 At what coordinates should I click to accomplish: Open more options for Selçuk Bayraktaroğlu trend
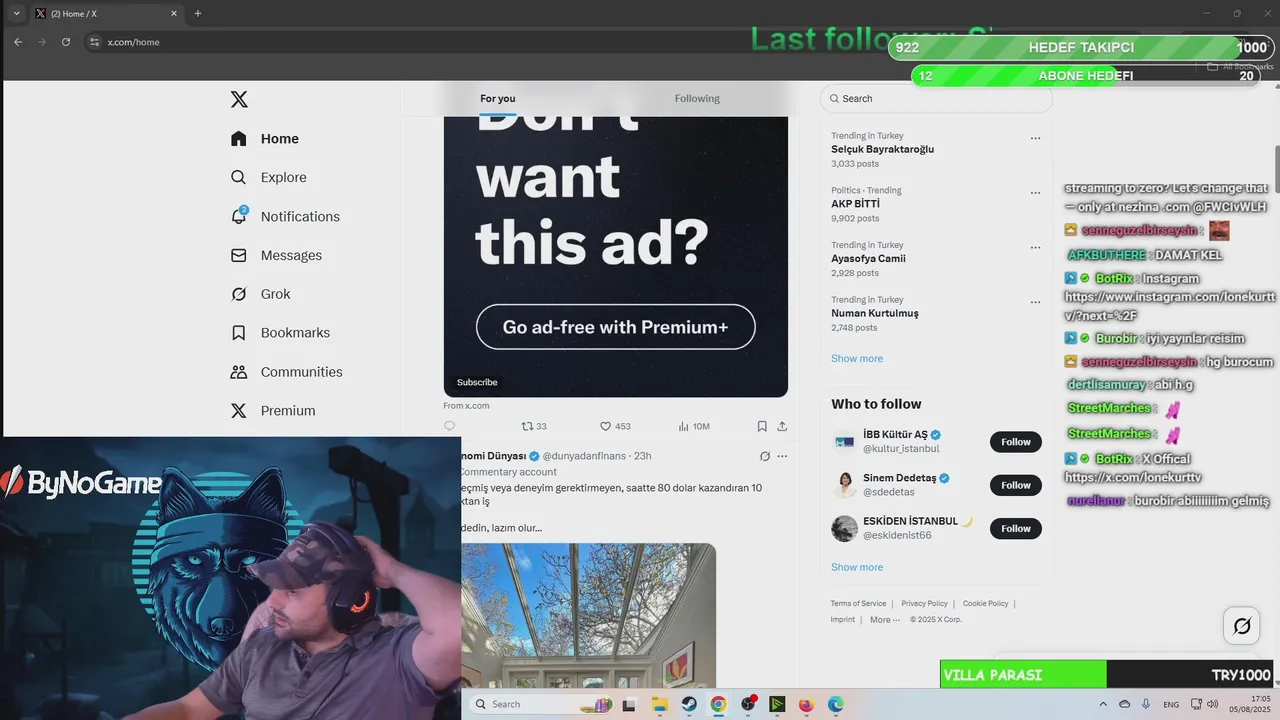(x=1035, y=138)
